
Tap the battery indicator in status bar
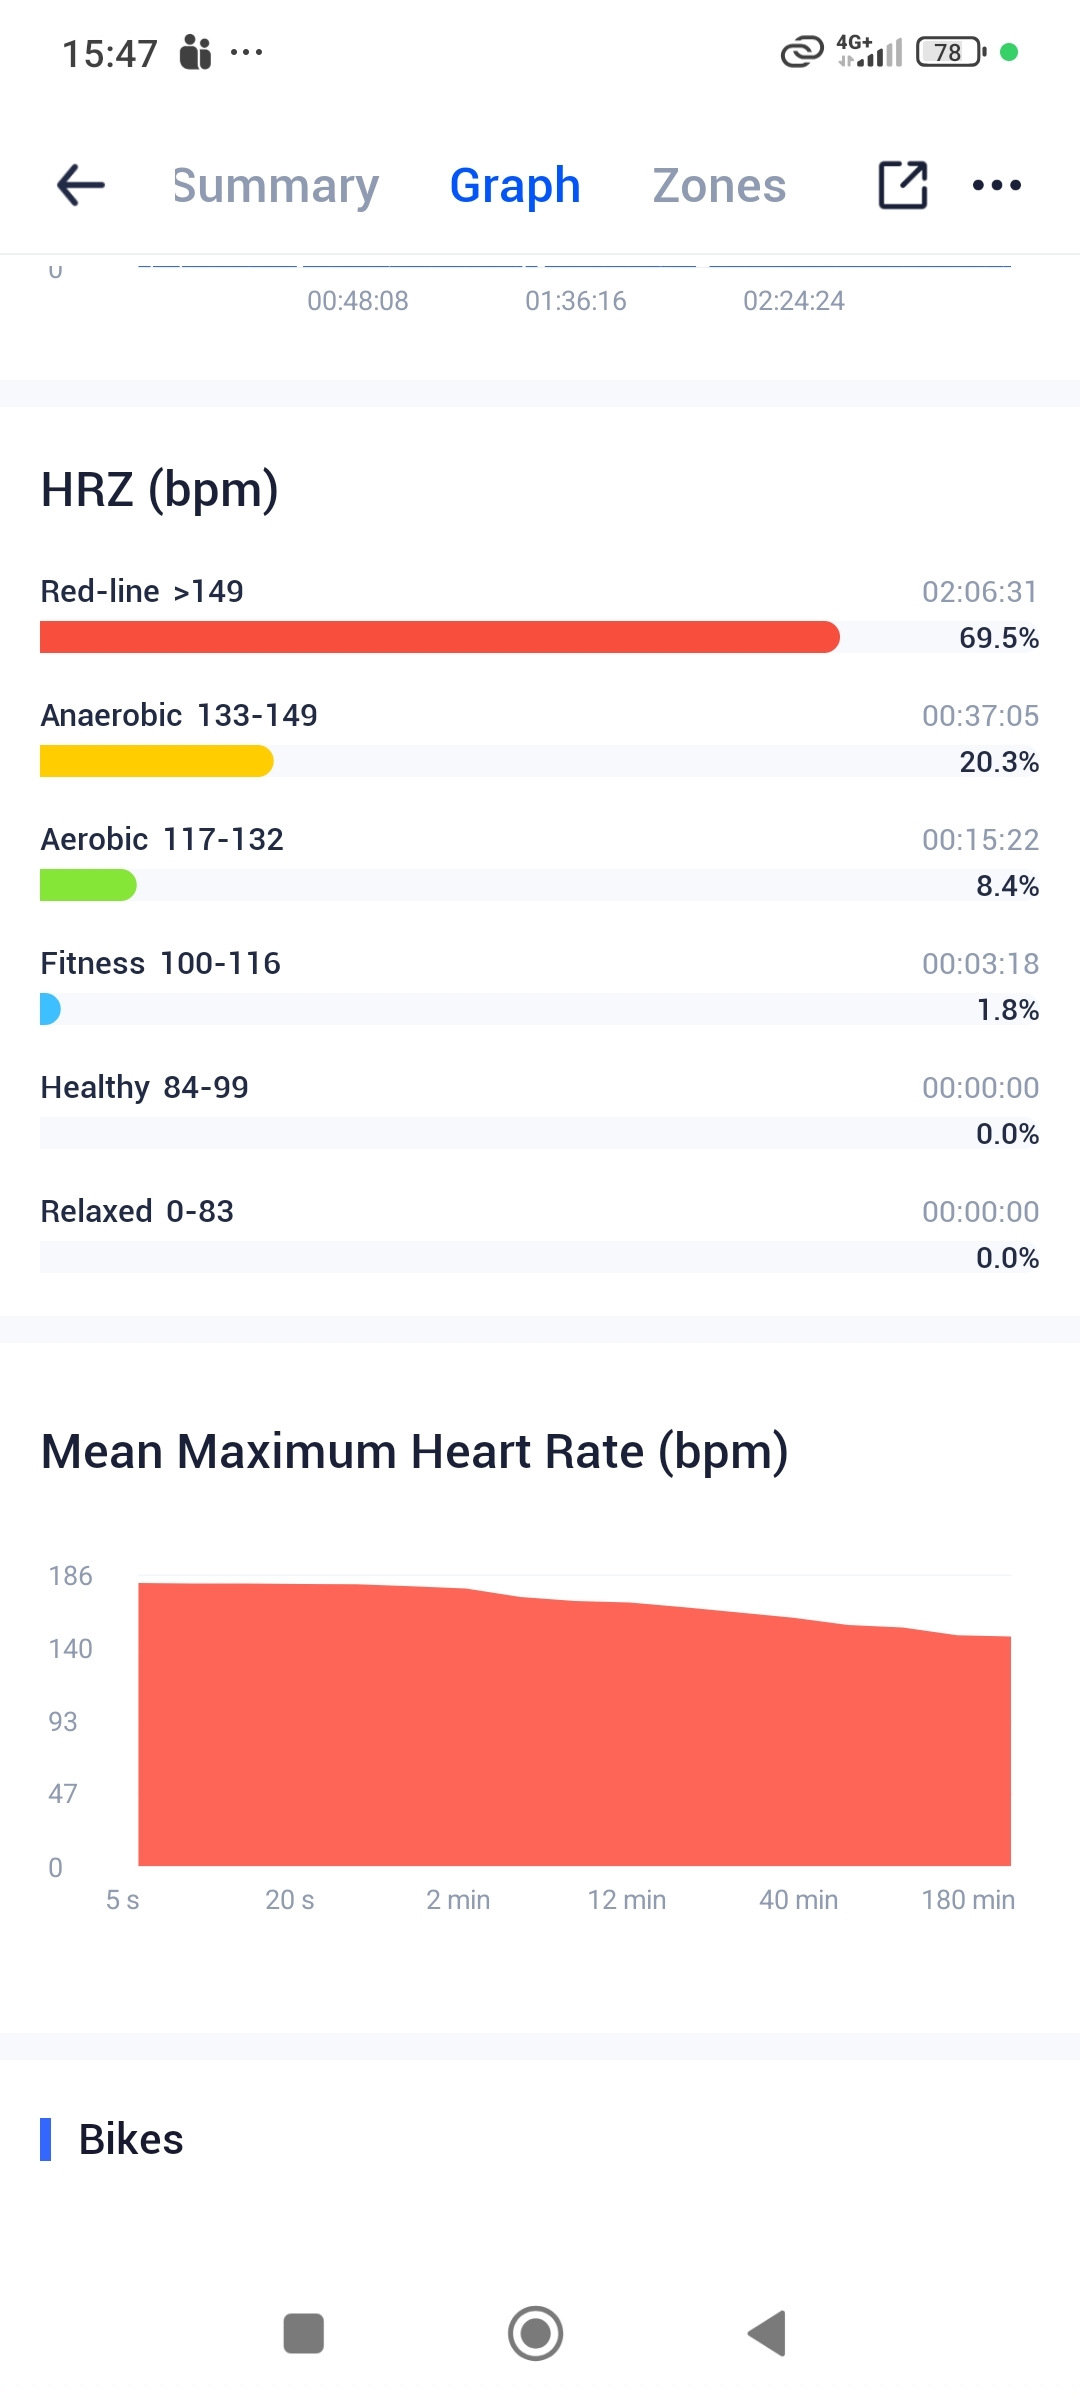click(x=950, y=52)
